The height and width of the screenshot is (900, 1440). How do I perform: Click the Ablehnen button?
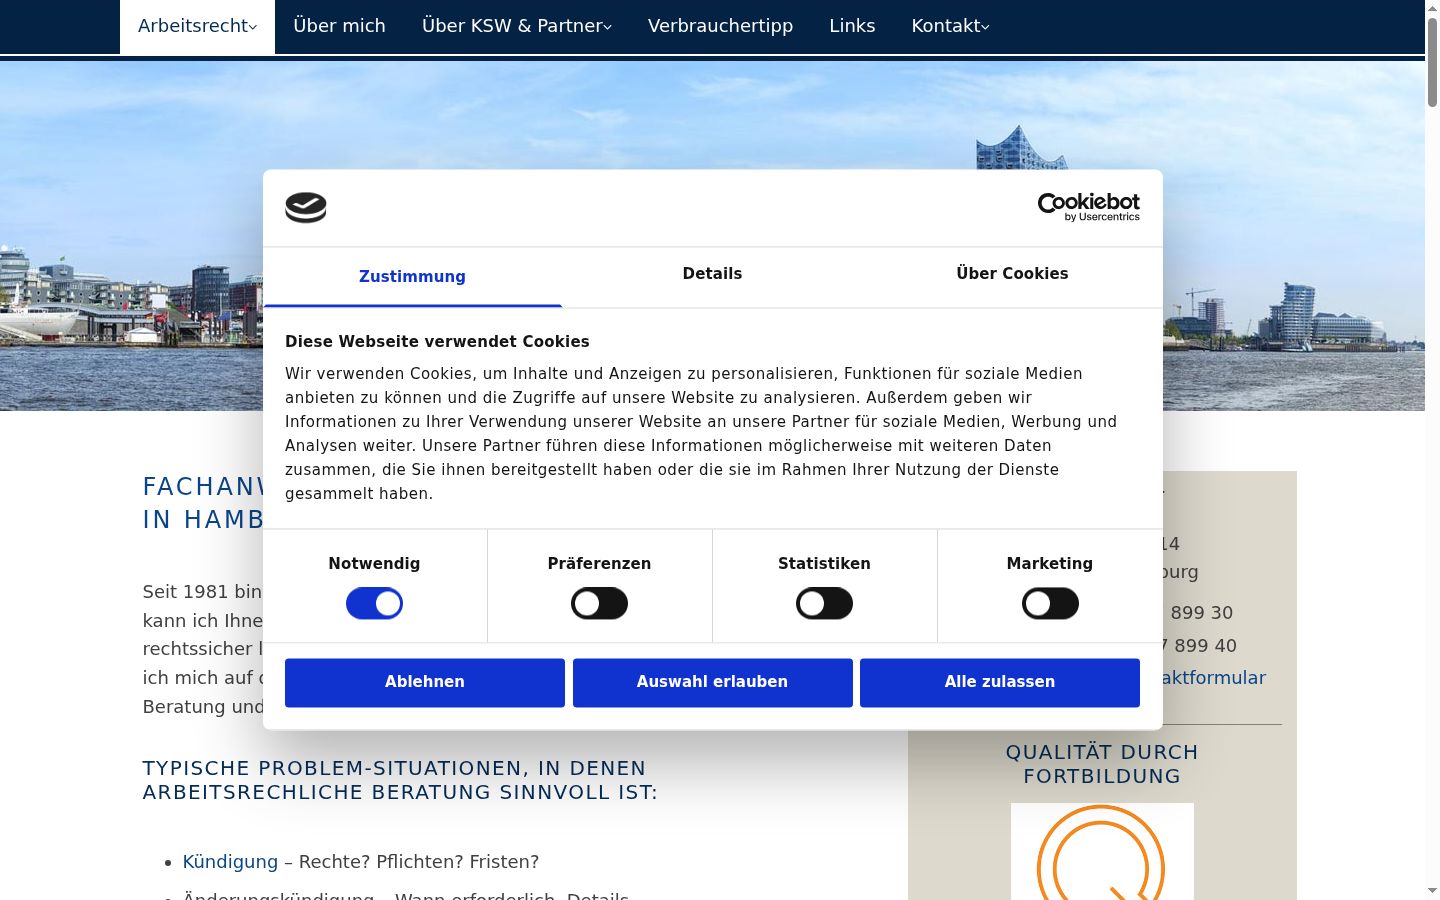[x=425, y=682]
